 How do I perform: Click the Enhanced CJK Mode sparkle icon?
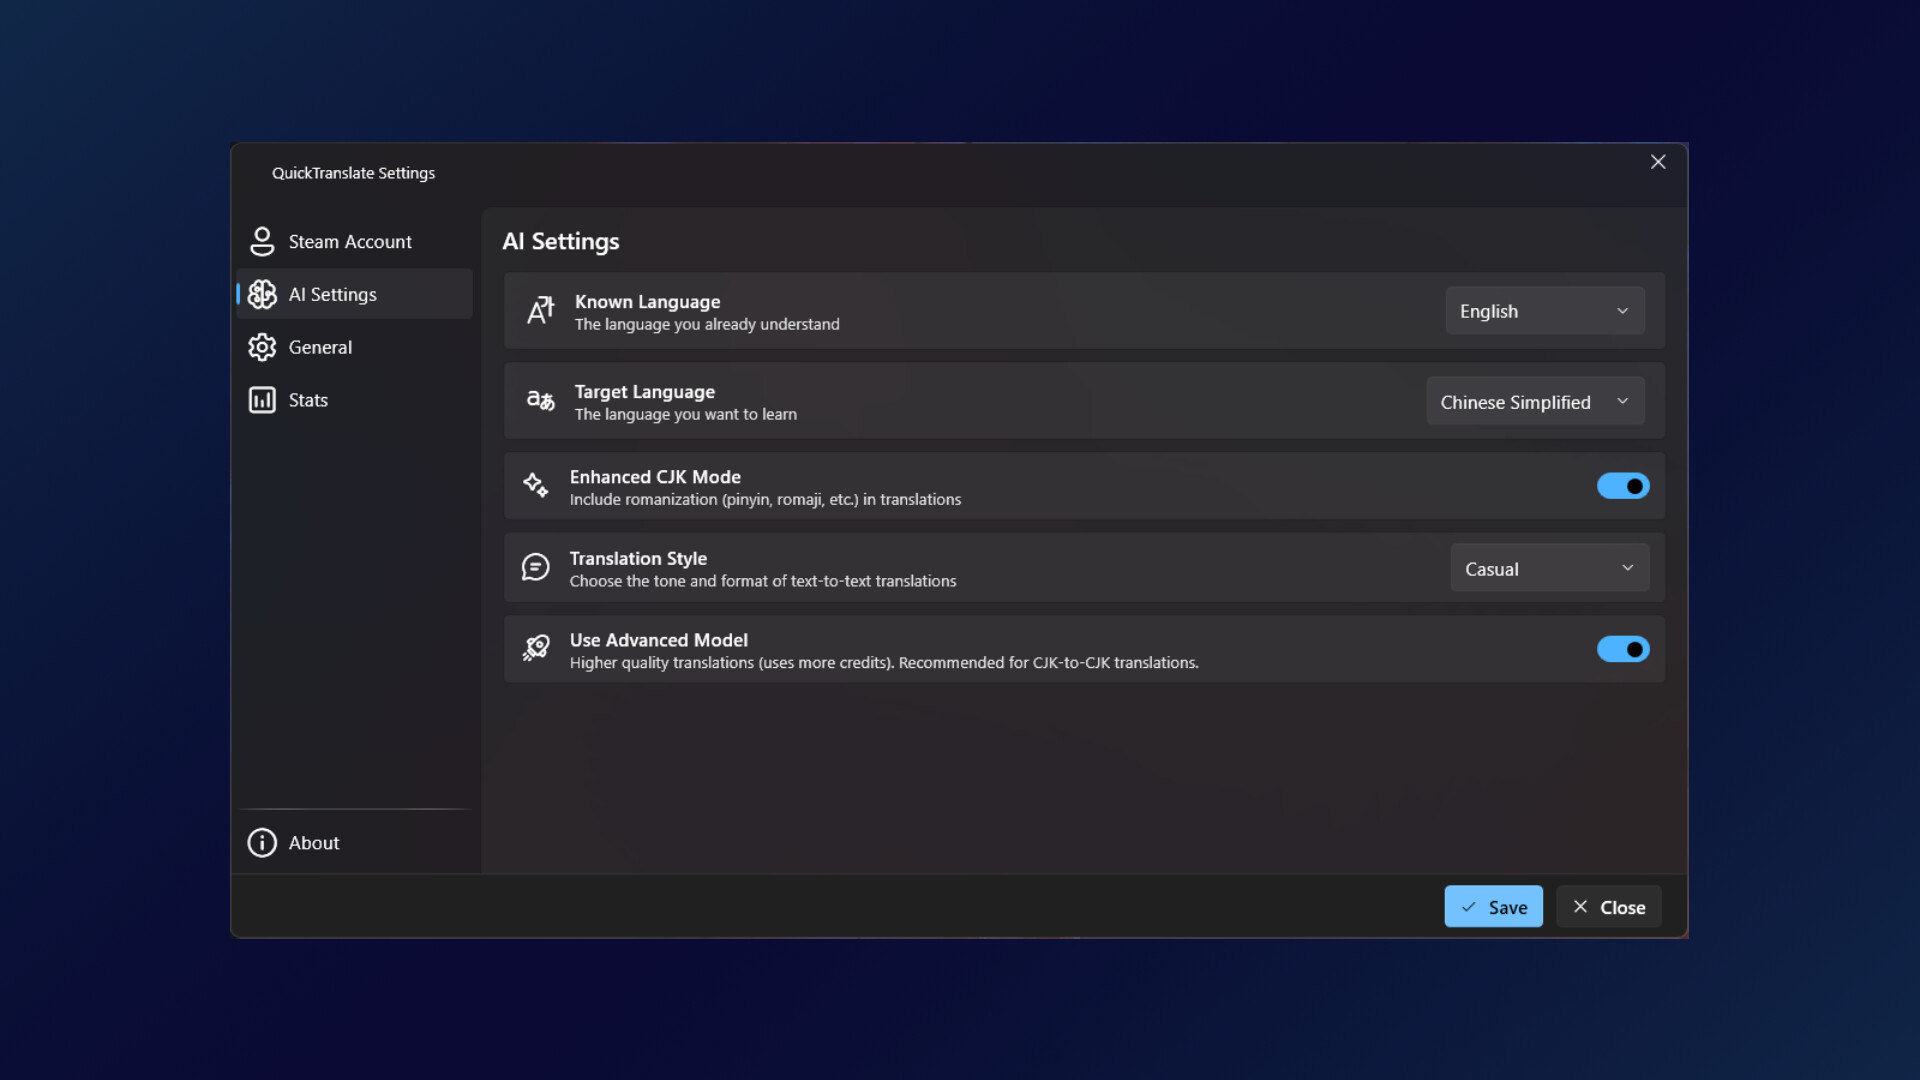pos(536,485)
